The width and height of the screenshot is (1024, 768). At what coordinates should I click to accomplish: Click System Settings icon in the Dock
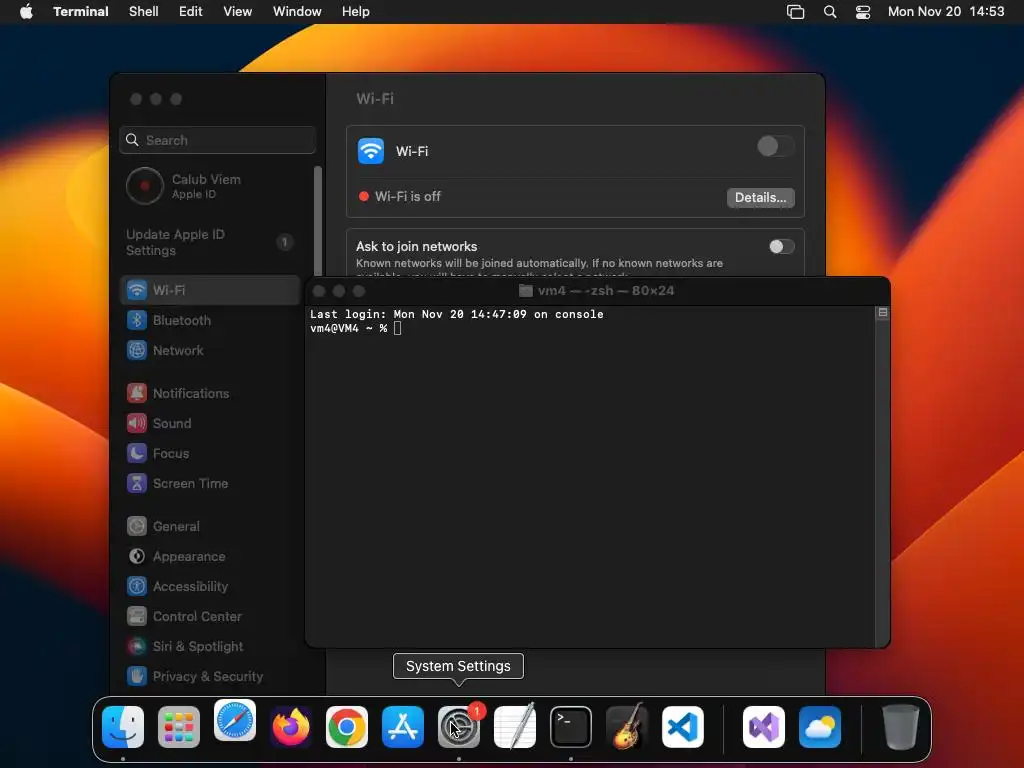459,727
